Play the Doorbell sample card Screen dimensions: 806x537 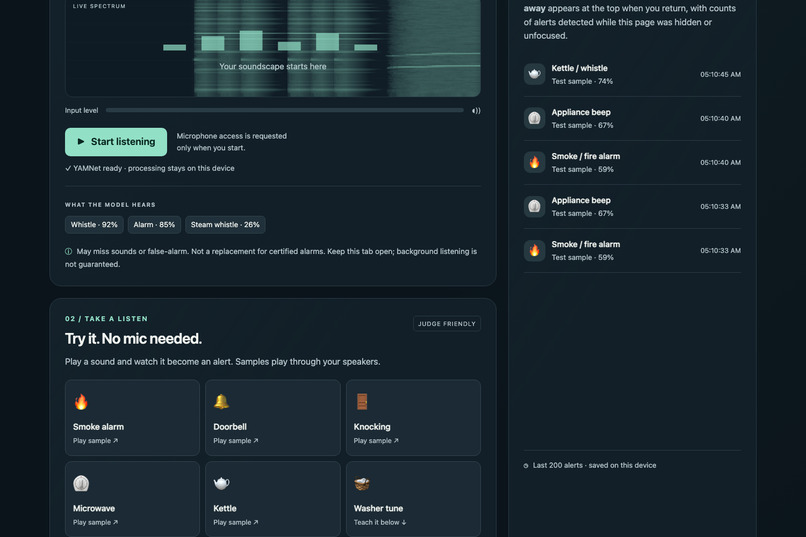(x=272, y=418)
